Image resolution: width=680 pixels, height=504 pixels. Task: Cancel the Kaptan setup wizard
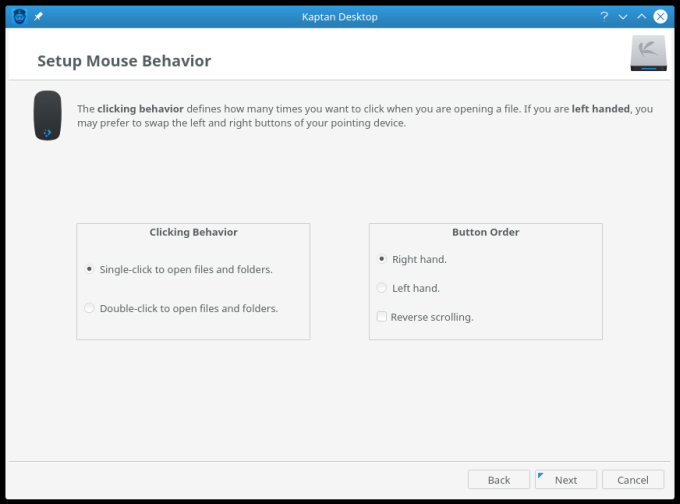tap(633, 480)
